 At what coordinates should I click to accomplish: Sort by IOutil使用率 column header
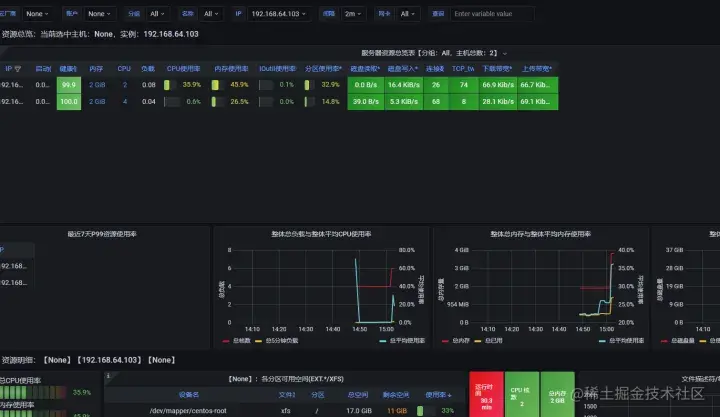tap(277, 69)
